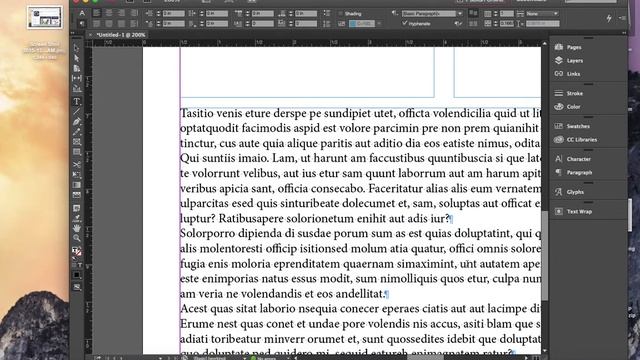Select the Zoom tool

click(x=76, y=238)
